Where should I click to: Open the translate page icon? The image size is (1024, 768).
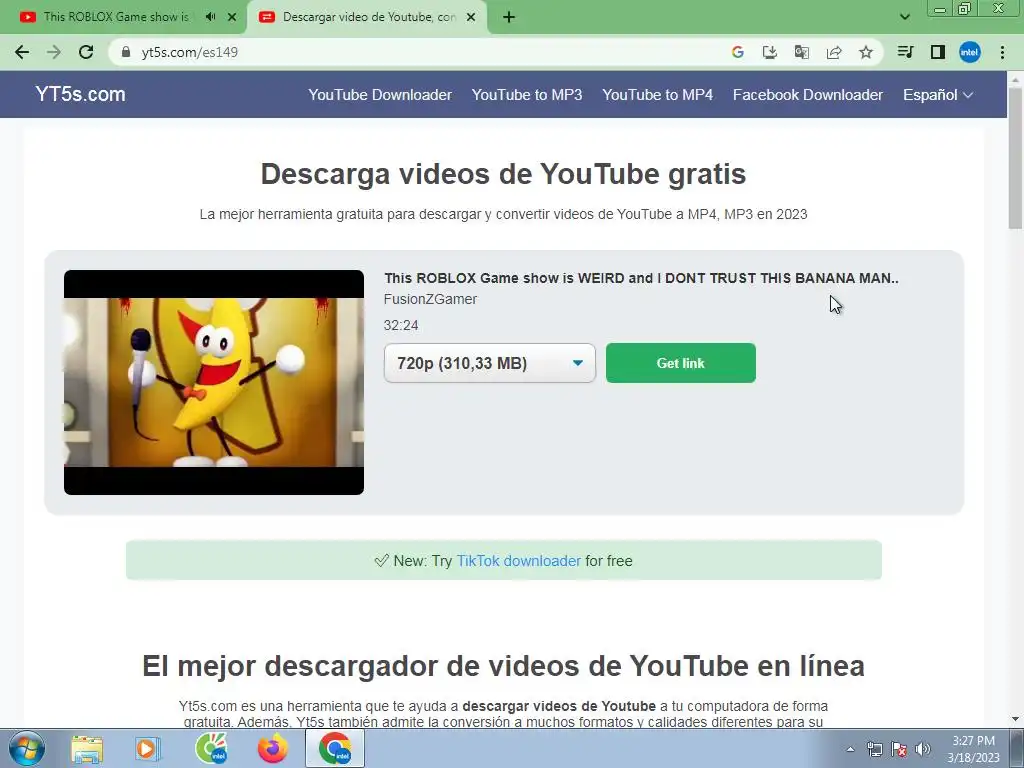pos(802,52)
